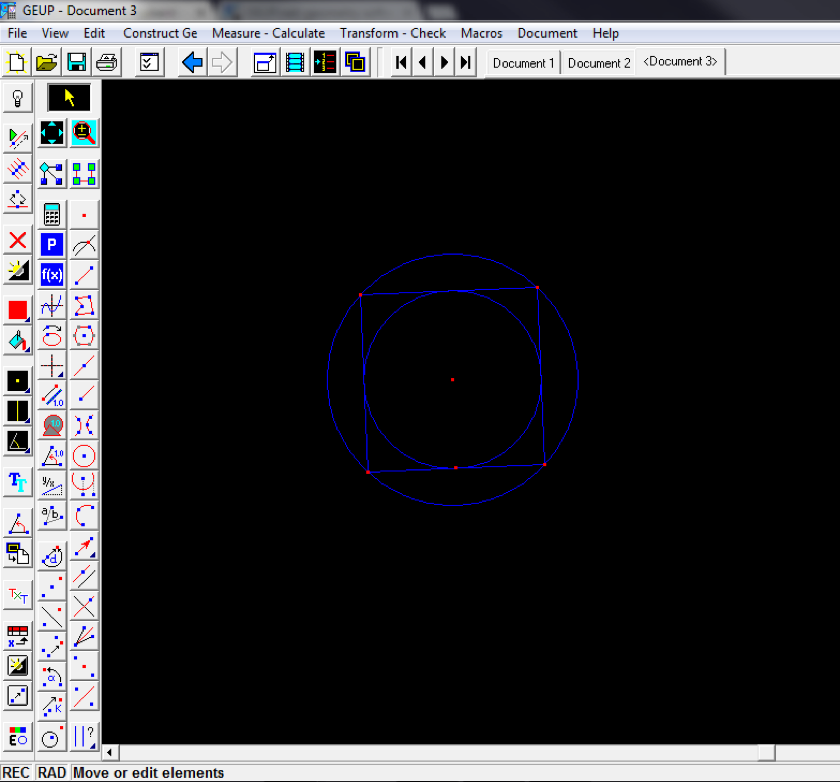Image resolution: width=840 pixels, height=782 pixels.
Task: Click the red X delete tool
Action: pyautogui.click(x=17, y=240)
